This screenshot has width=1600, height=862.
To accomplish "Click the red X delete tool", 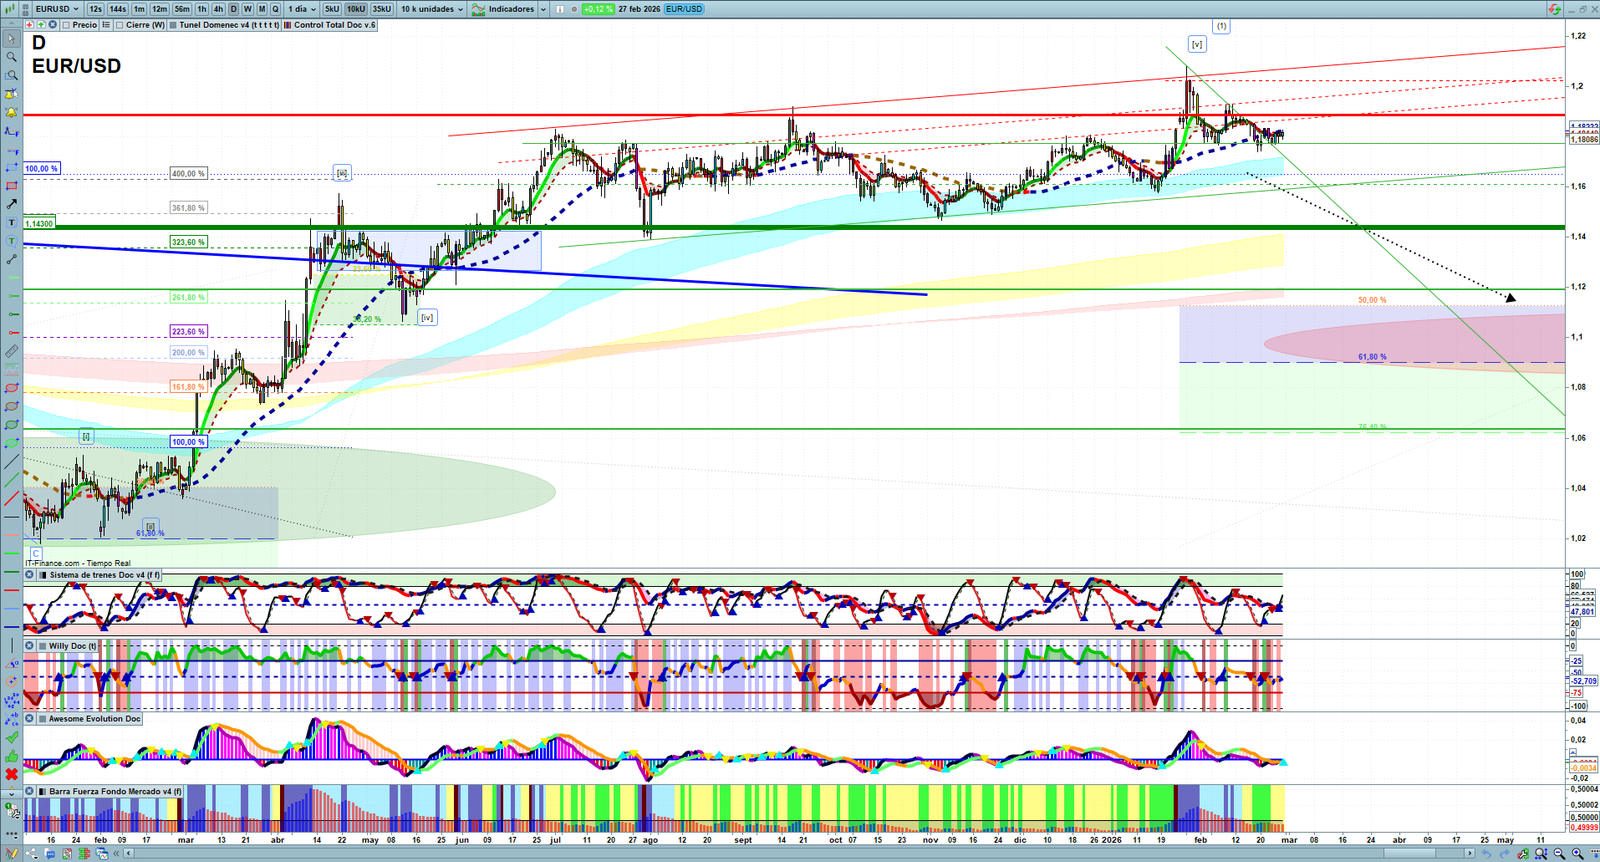I will pyautogui.click(x=12, y=774).
